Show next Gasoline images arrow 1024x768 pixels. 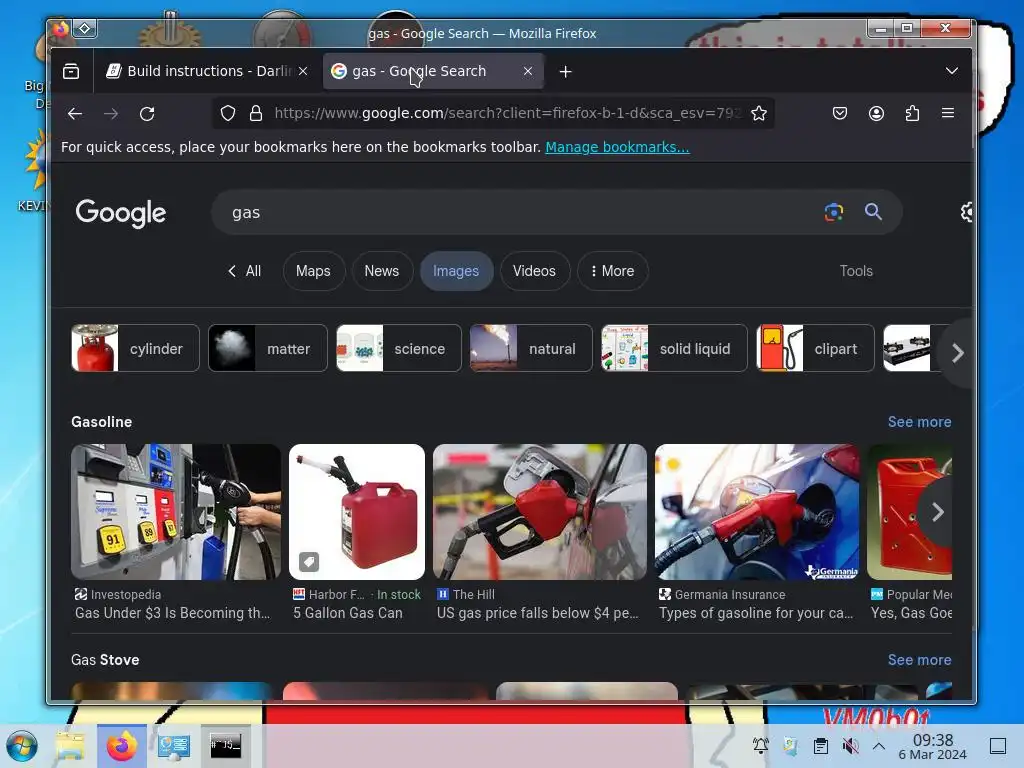[938, 512]
